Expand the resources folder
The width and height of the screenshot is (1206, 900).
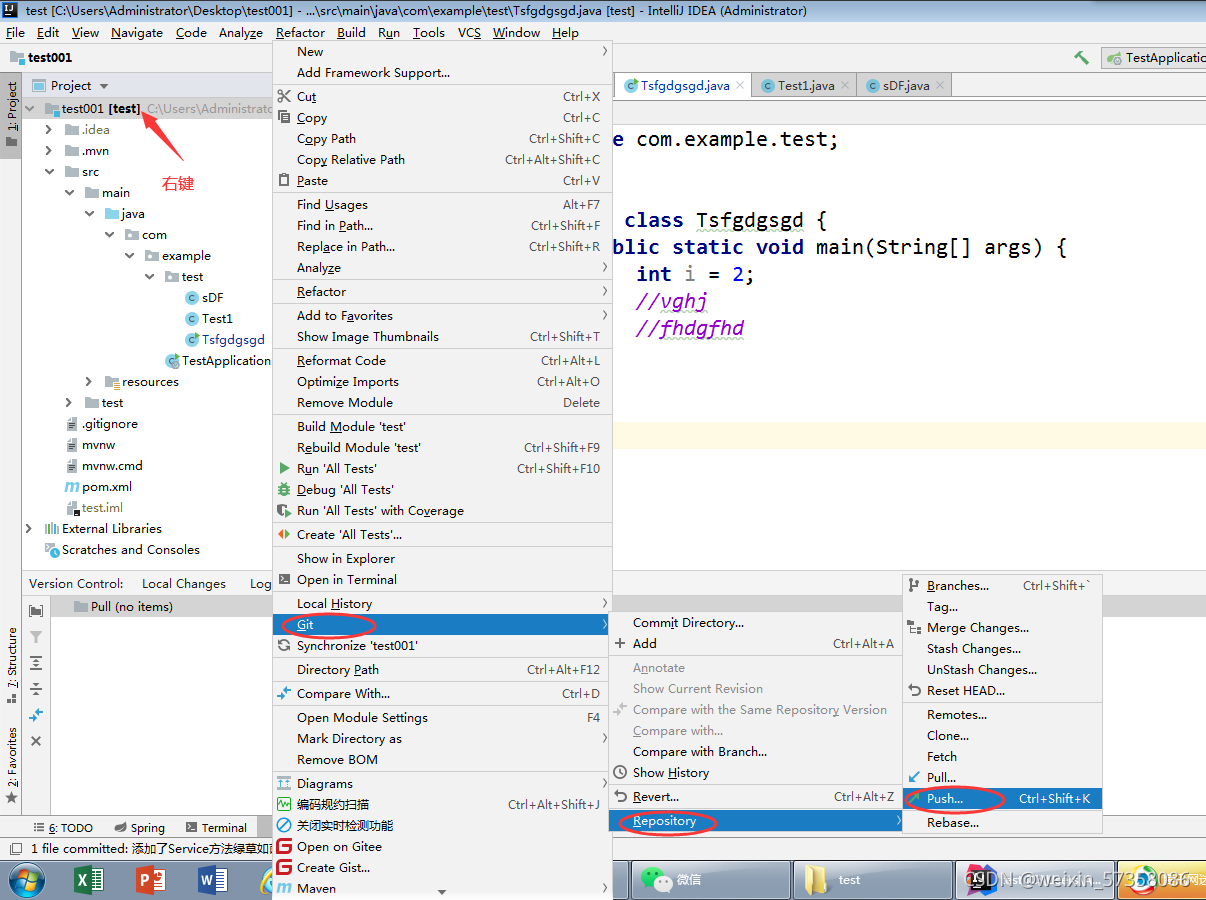coord(89,381)
